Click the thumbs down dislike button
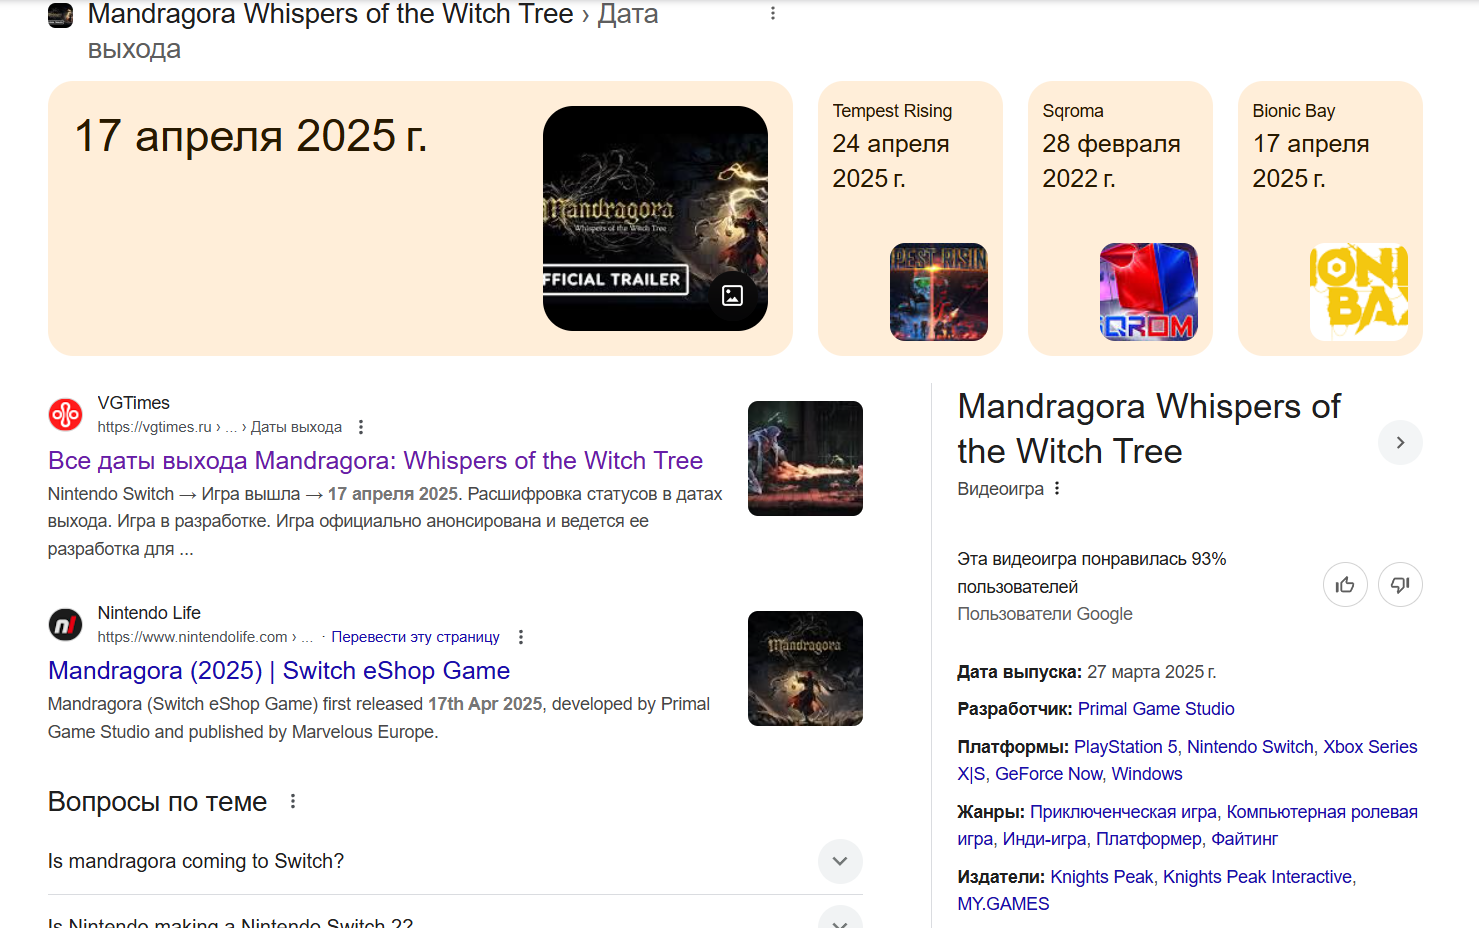This screenshot has width=1479, height=928. (1400, 585)
